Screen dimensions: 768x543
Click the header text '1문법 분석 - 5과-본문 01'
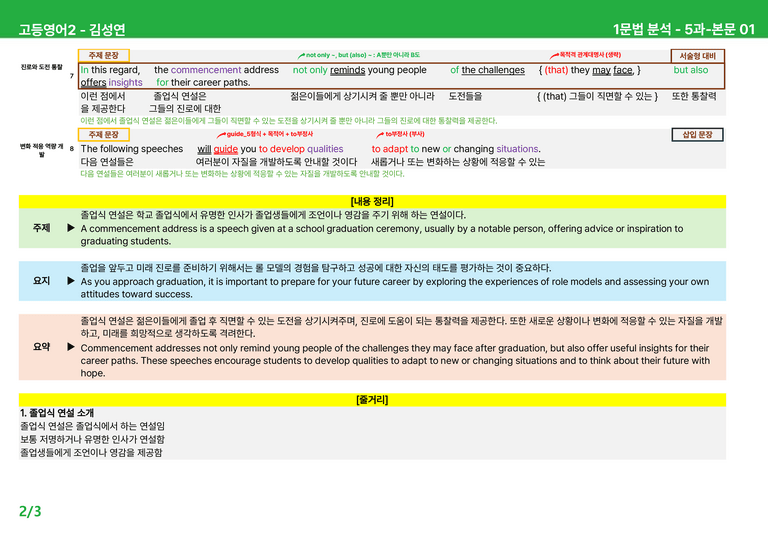pos(684,29)
